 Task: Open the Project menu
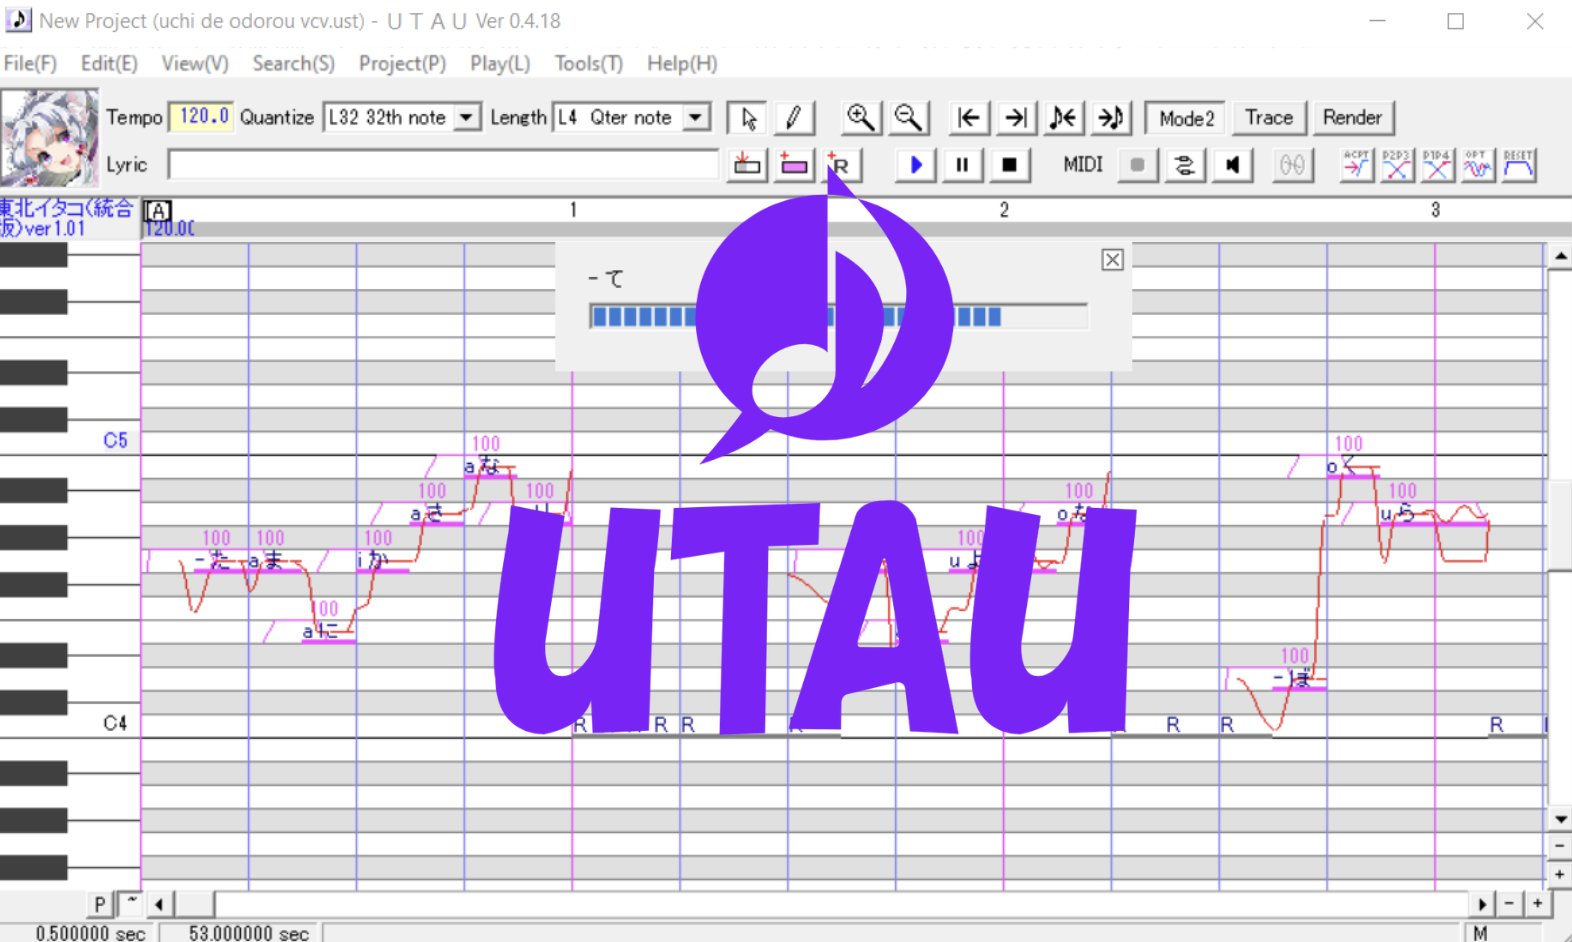(402, 63)
